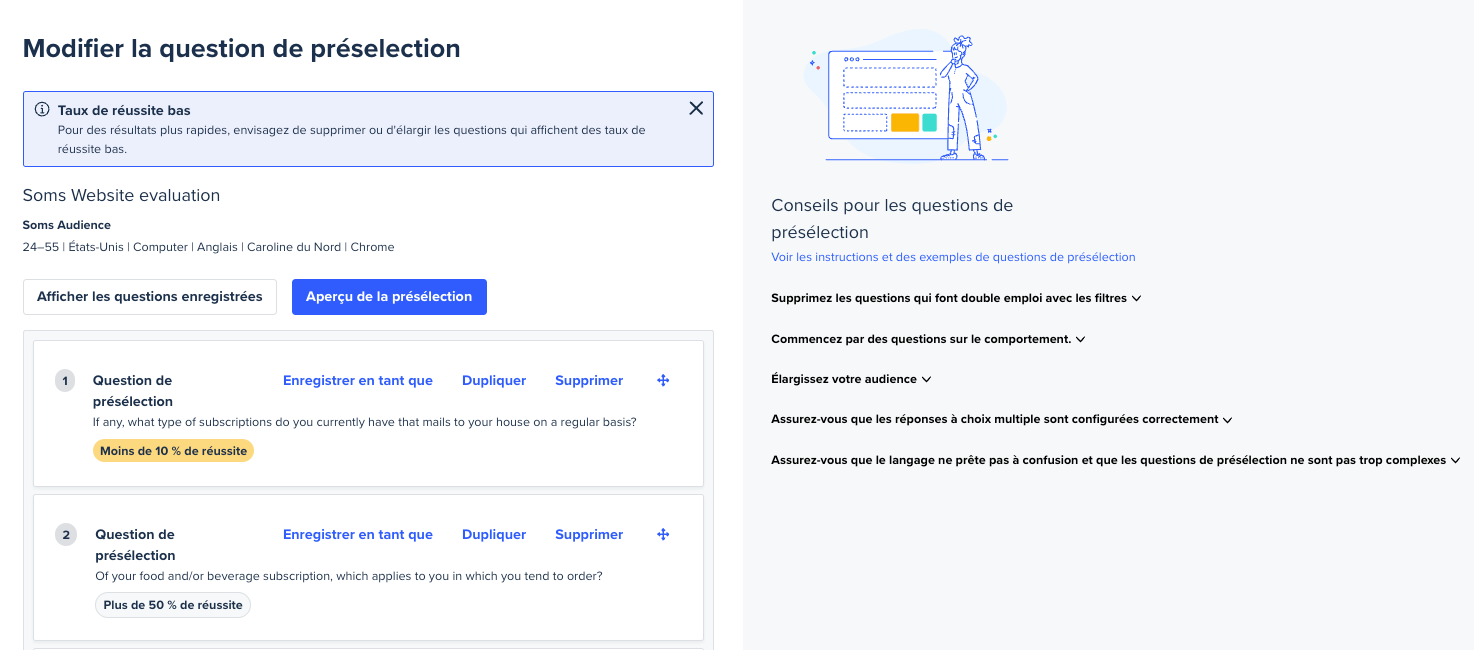
Task: Click 'Plus de 50 % de réussite' badge
Action: point(173,605)
